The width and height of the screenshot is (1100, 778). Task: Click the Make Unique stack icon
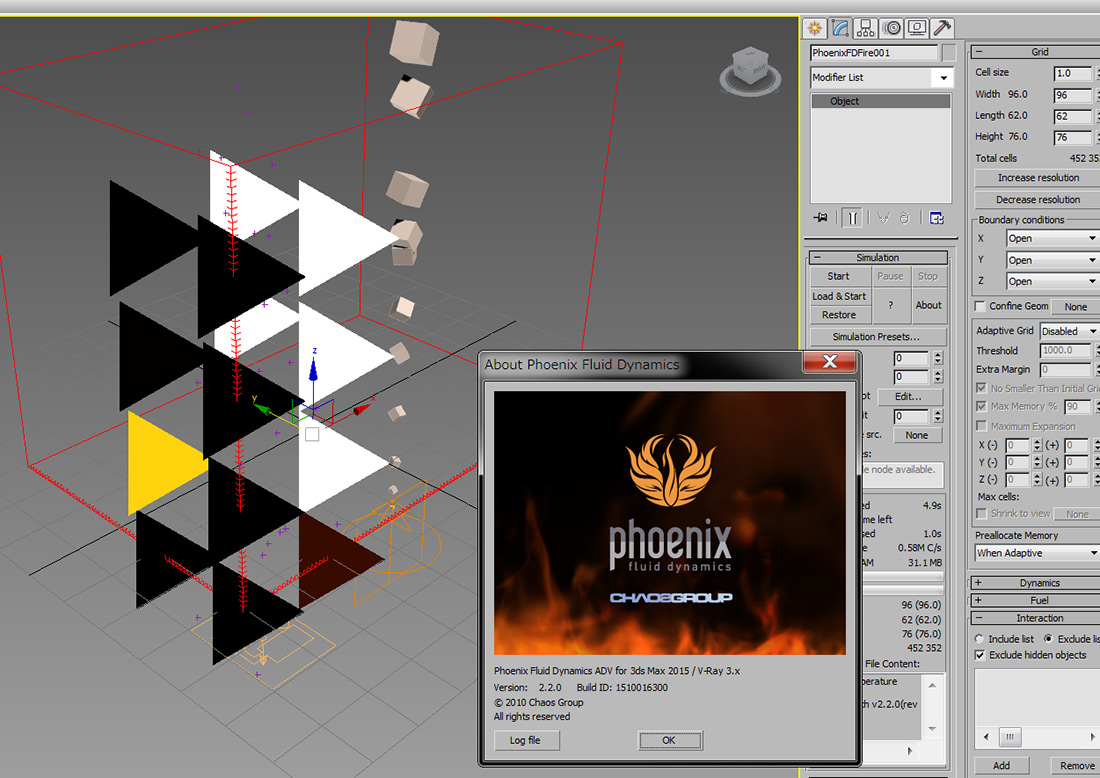[883, 218]
